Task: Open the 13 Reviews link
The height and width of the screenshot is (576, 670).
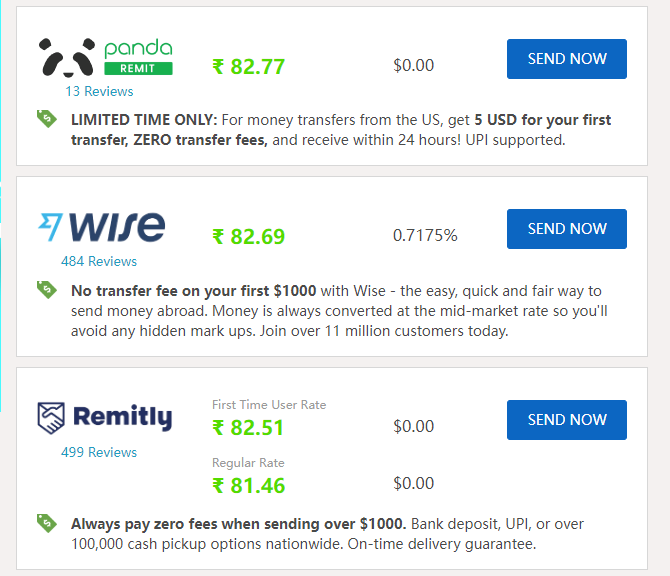Action: pos(99,91)
